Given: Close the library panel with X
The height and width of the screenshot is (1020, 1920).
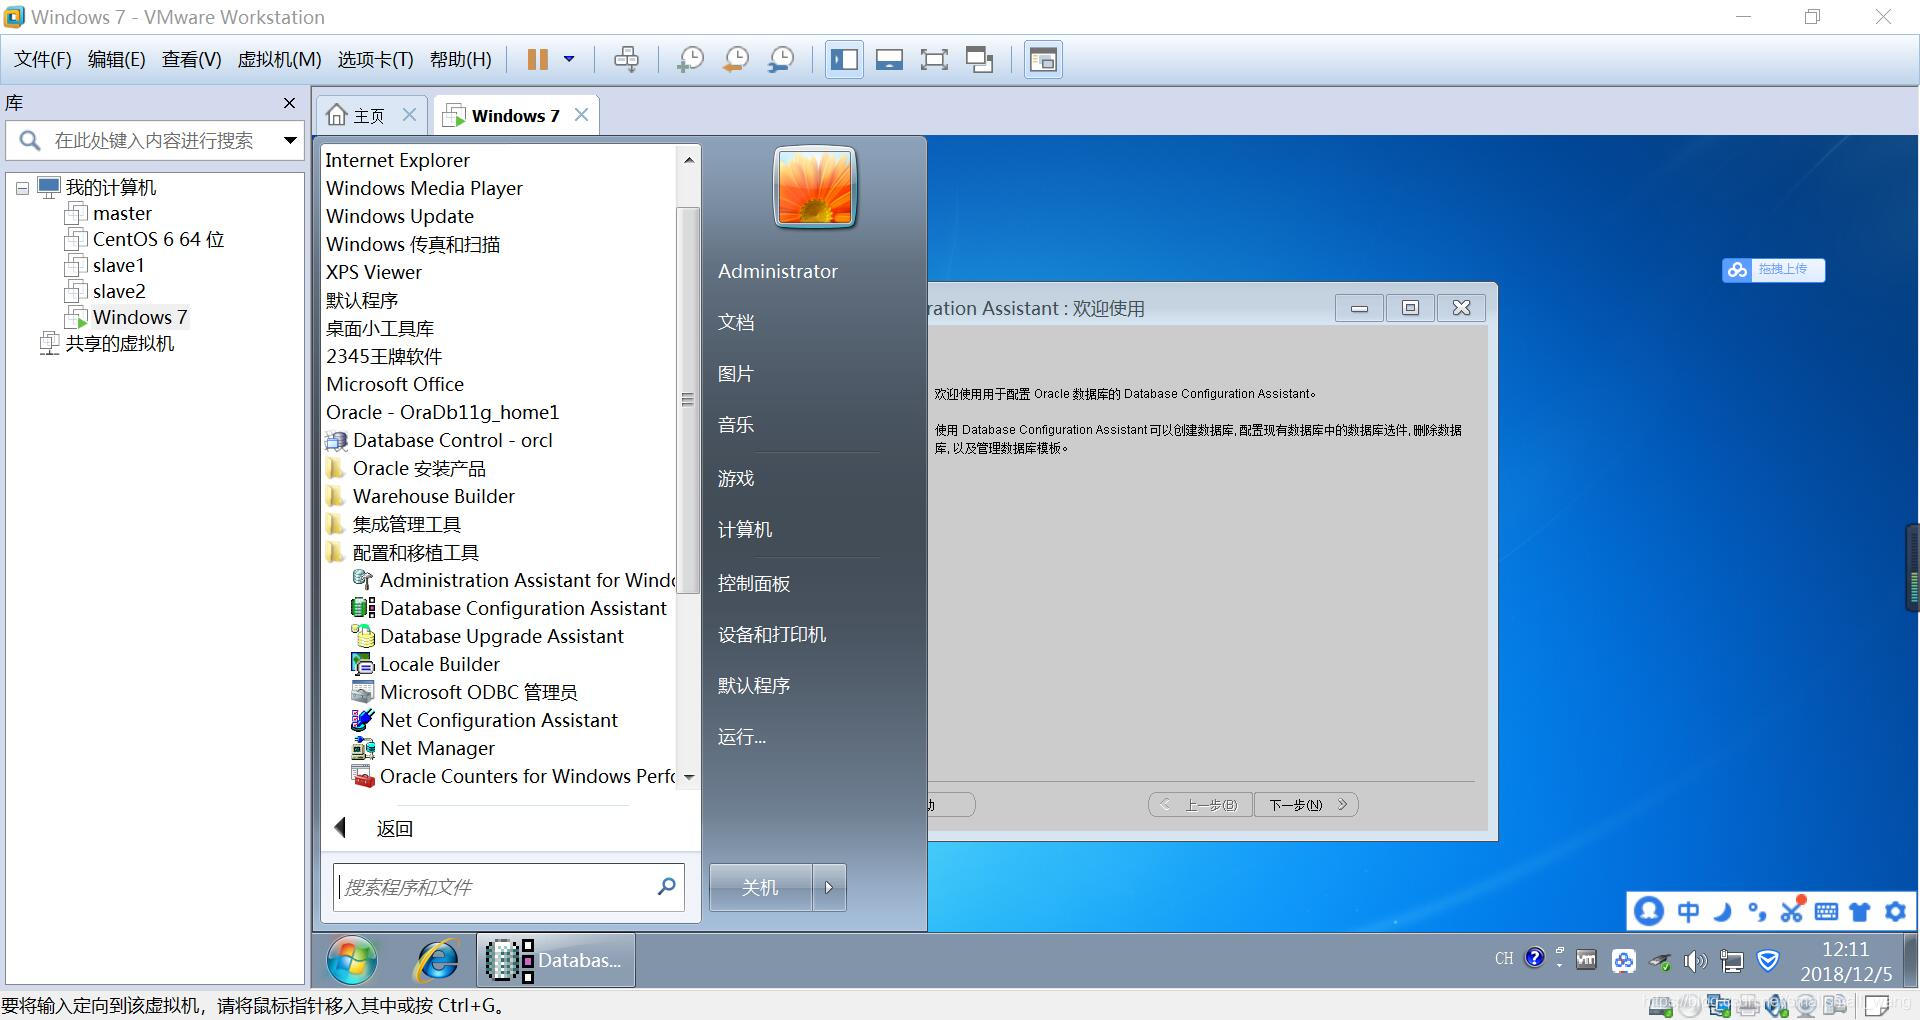Looking at the screenshot, I should pyautogui.click(x=290, y=103).
